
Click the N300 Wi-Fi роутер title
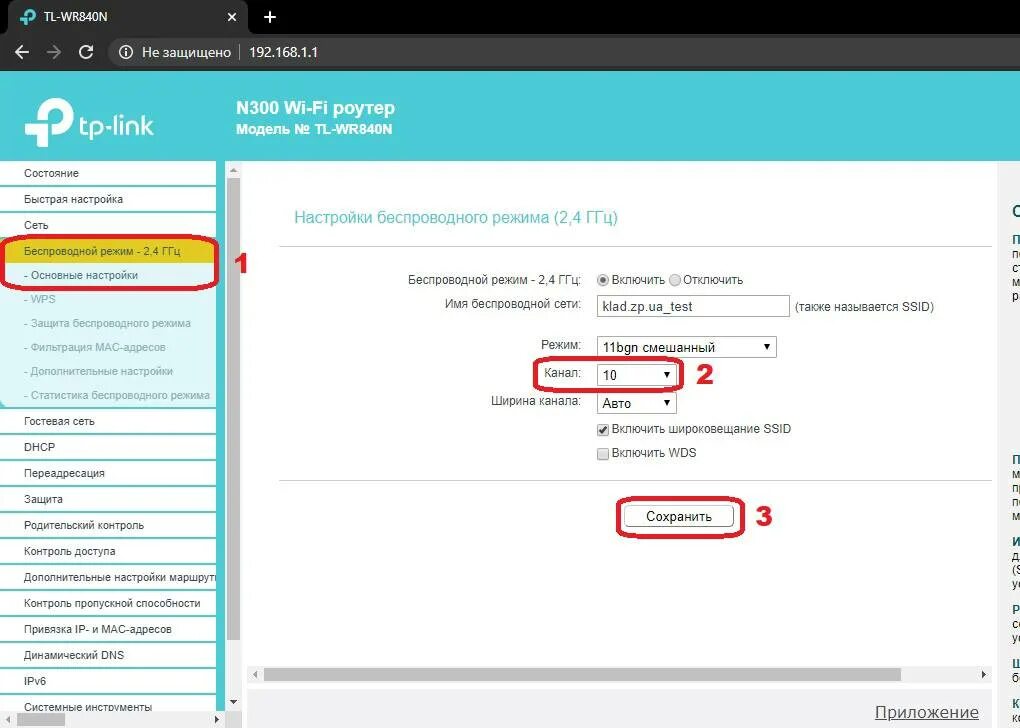(x=315, y=108)
